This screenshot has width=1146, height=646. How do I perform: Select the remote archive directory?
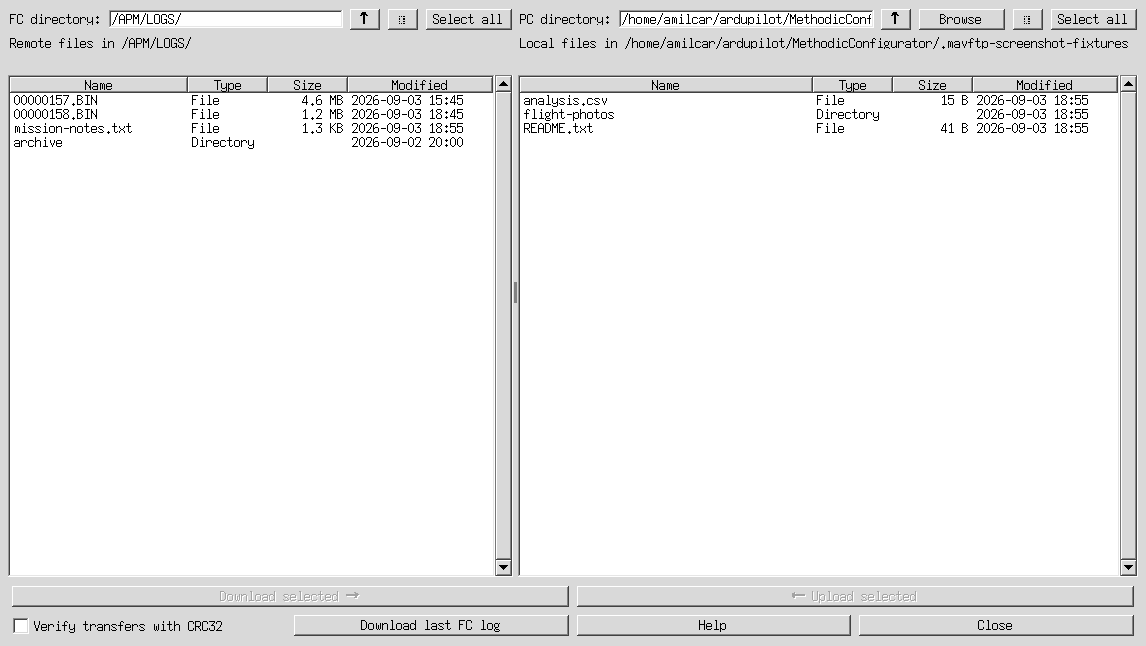[x=251, y=142]
